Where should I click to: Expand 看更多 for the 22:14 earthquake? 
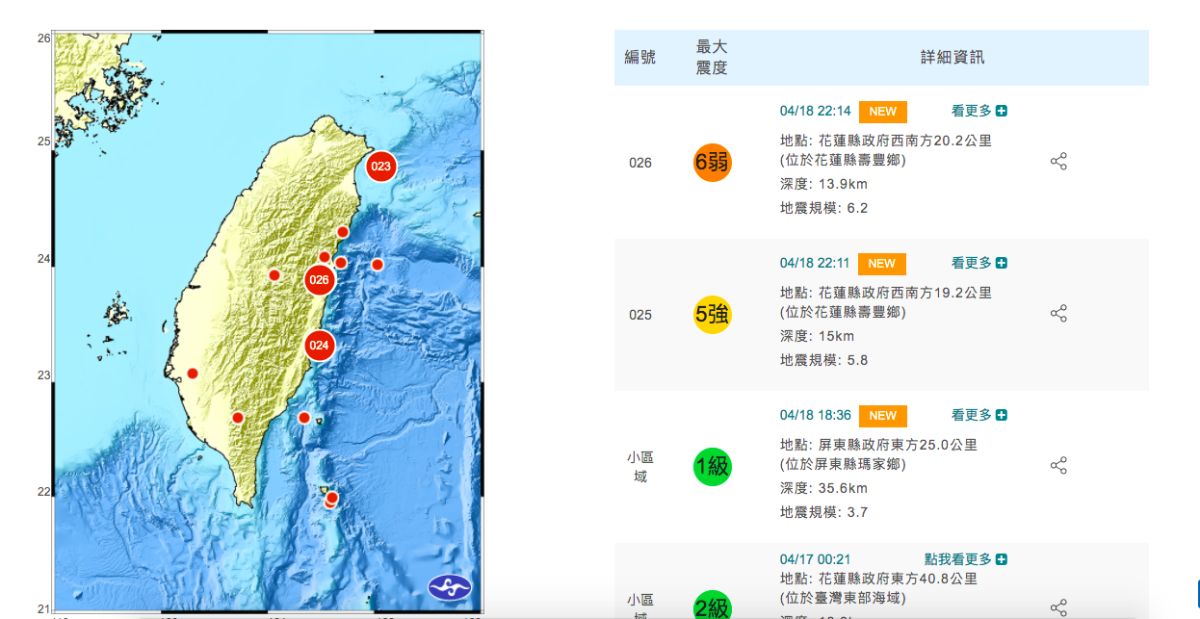(x=978, y=111)
